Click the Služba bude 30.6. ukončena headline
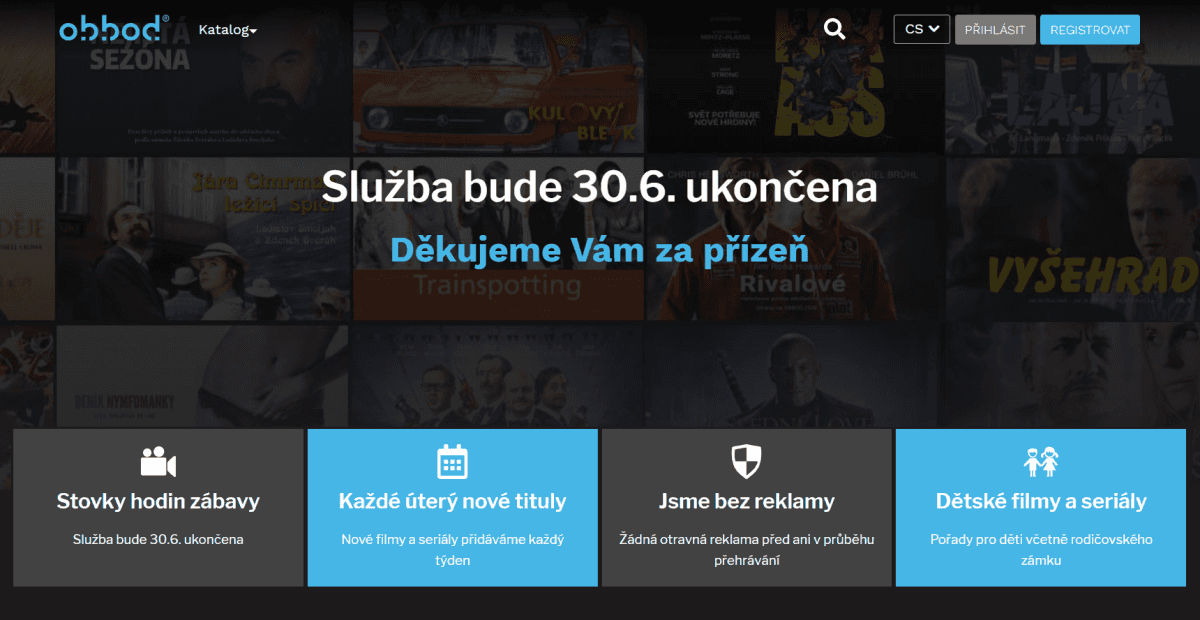Screen dimensions: 1200x620 coord(599,187)
